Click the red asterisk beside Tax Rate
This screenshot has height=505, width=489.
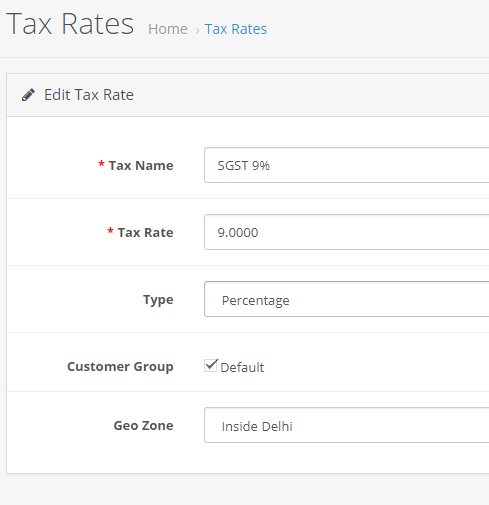(x=110, y=231)
